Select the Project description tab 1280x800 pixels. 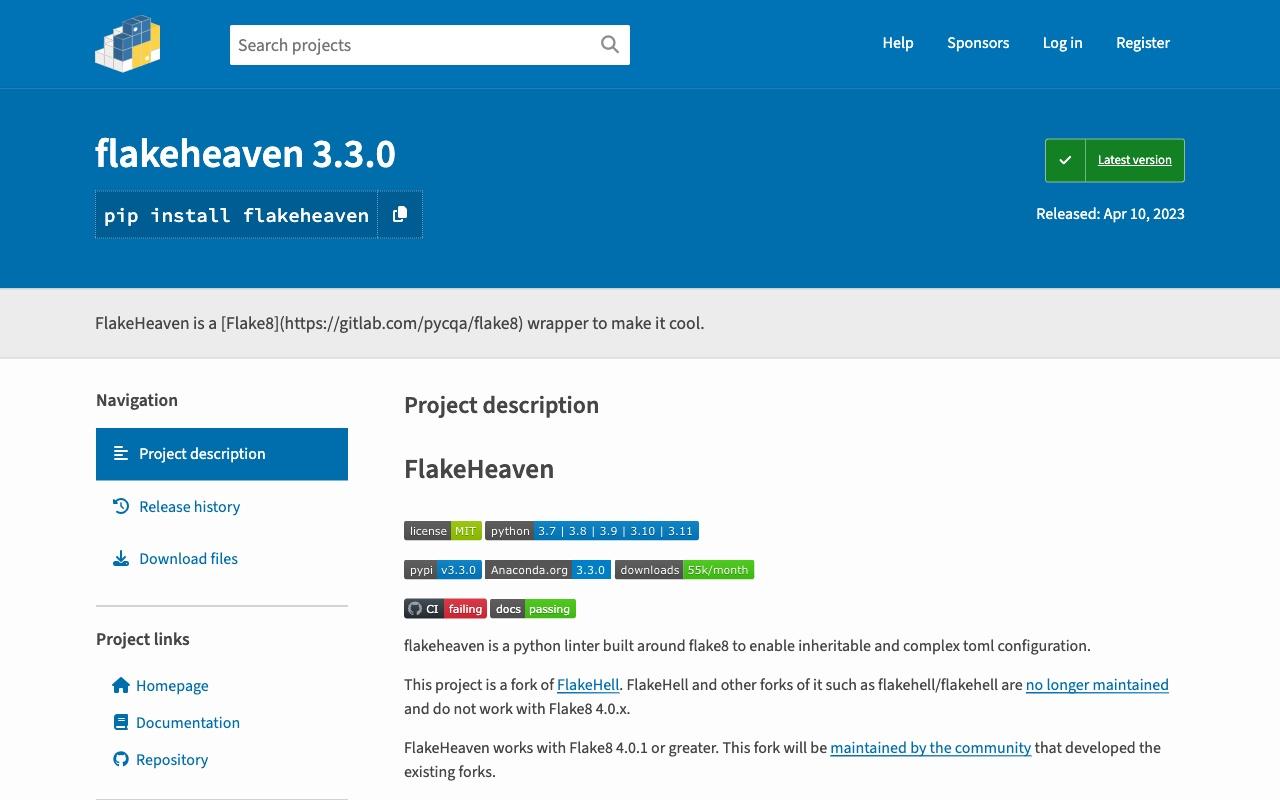pyautogui.click(x=222, y=454)
